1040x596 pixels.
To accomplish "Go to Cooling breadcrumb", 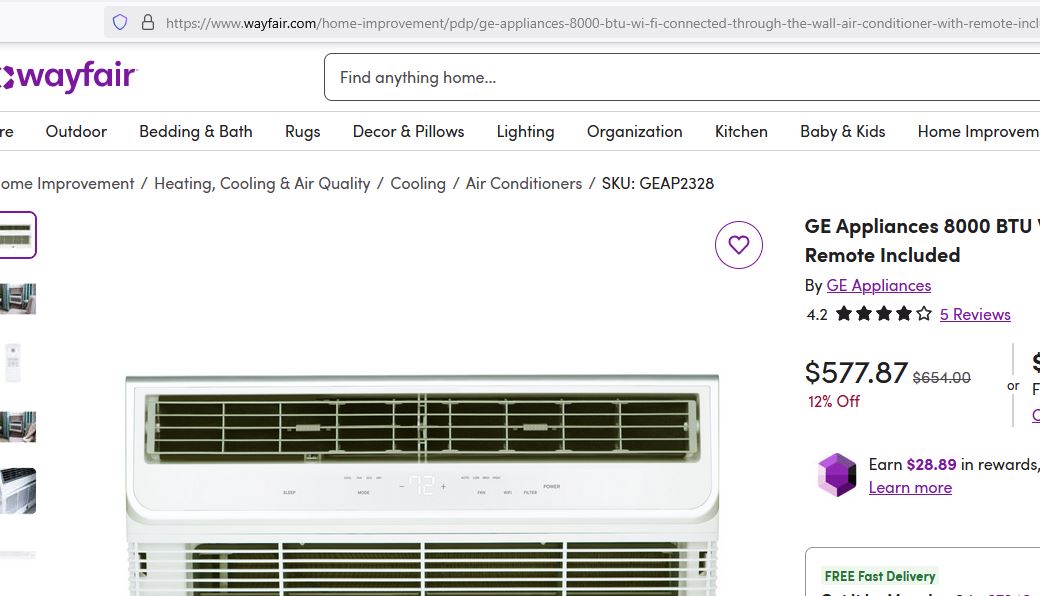I will pyautogui.click(x=418, y=184).
